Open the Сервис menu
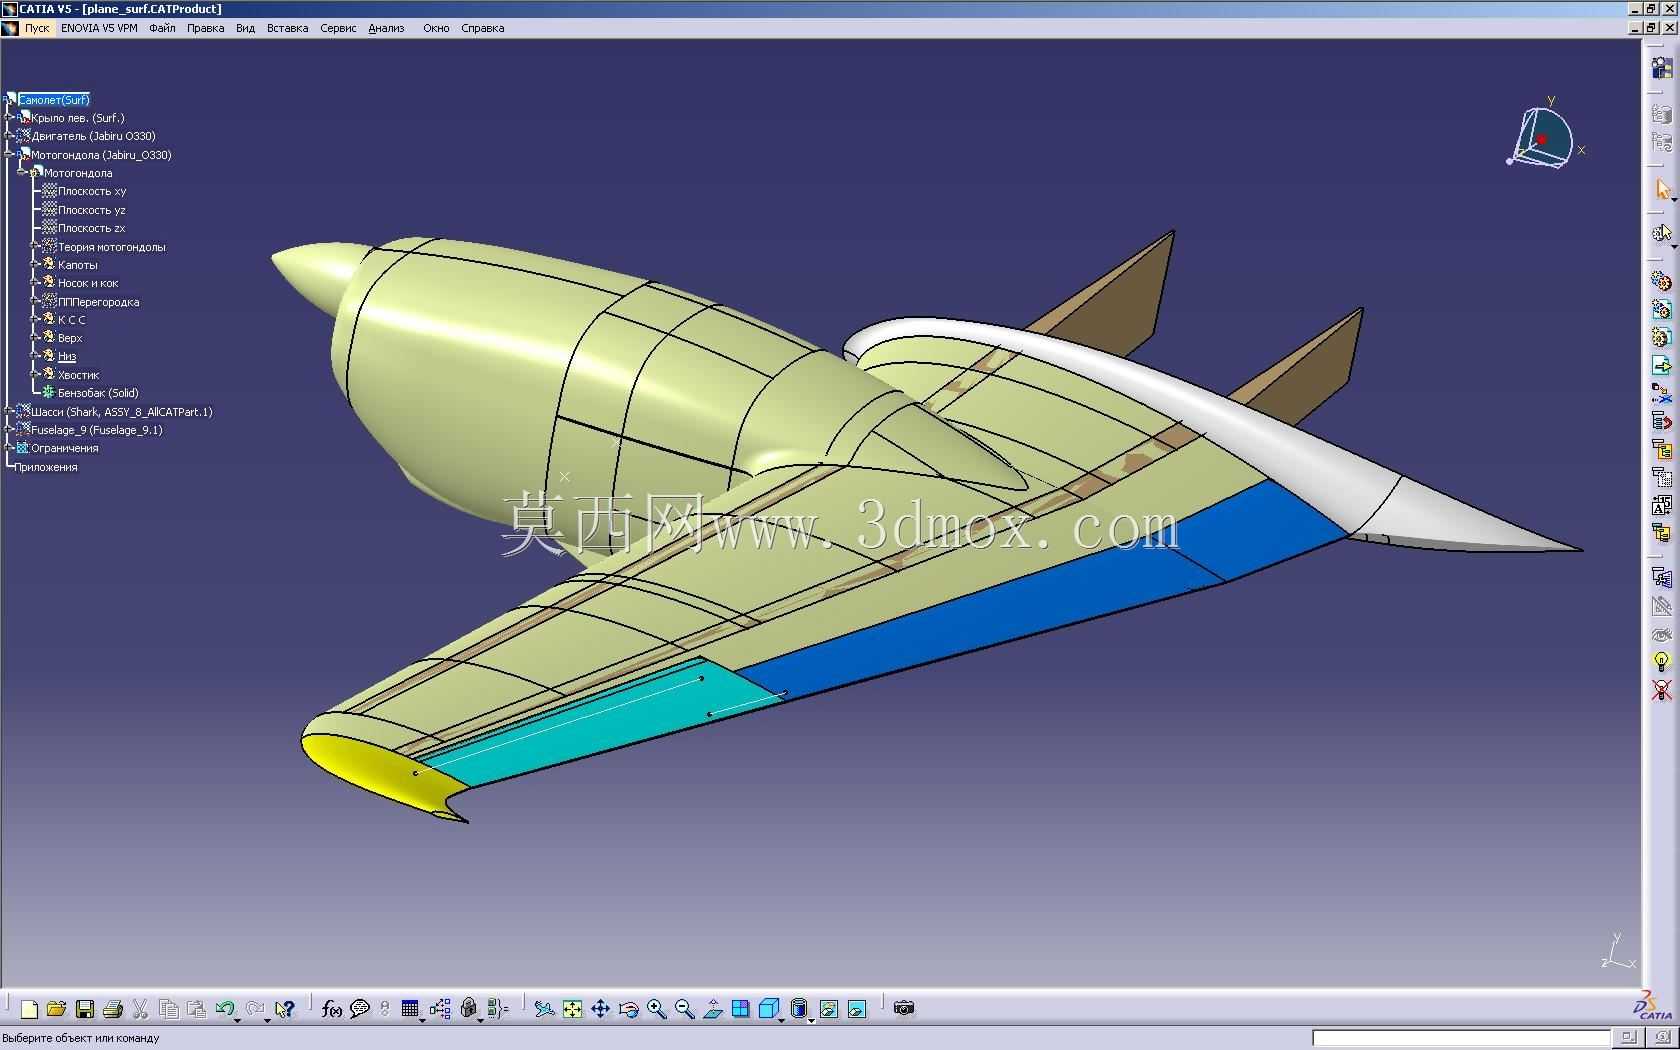Viewport: 1680px width, 1050px height. (338, 28)
